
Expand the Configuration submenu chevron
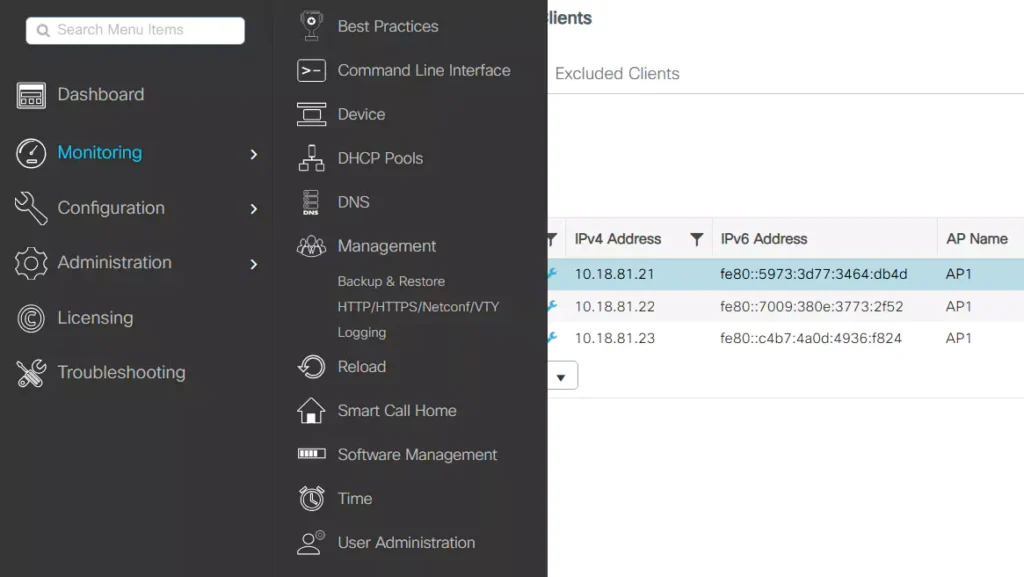(x=254, y=209)
